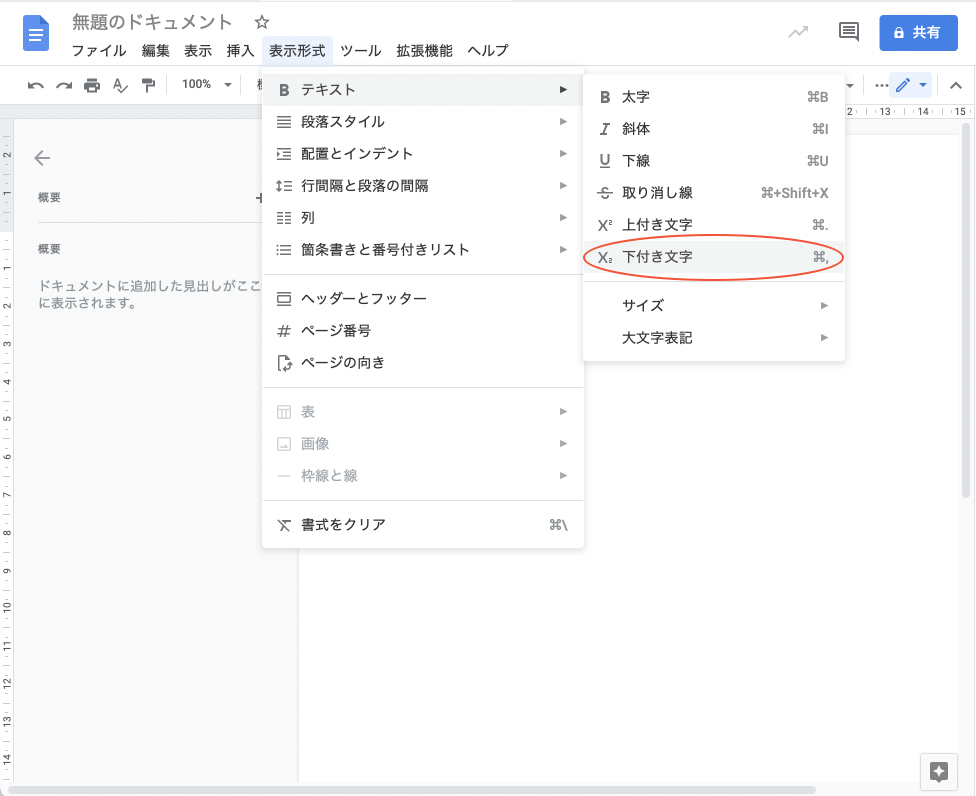Click the Google Docs home icon
This screenshot has width=976, height=796.
[x=37, y=35]
